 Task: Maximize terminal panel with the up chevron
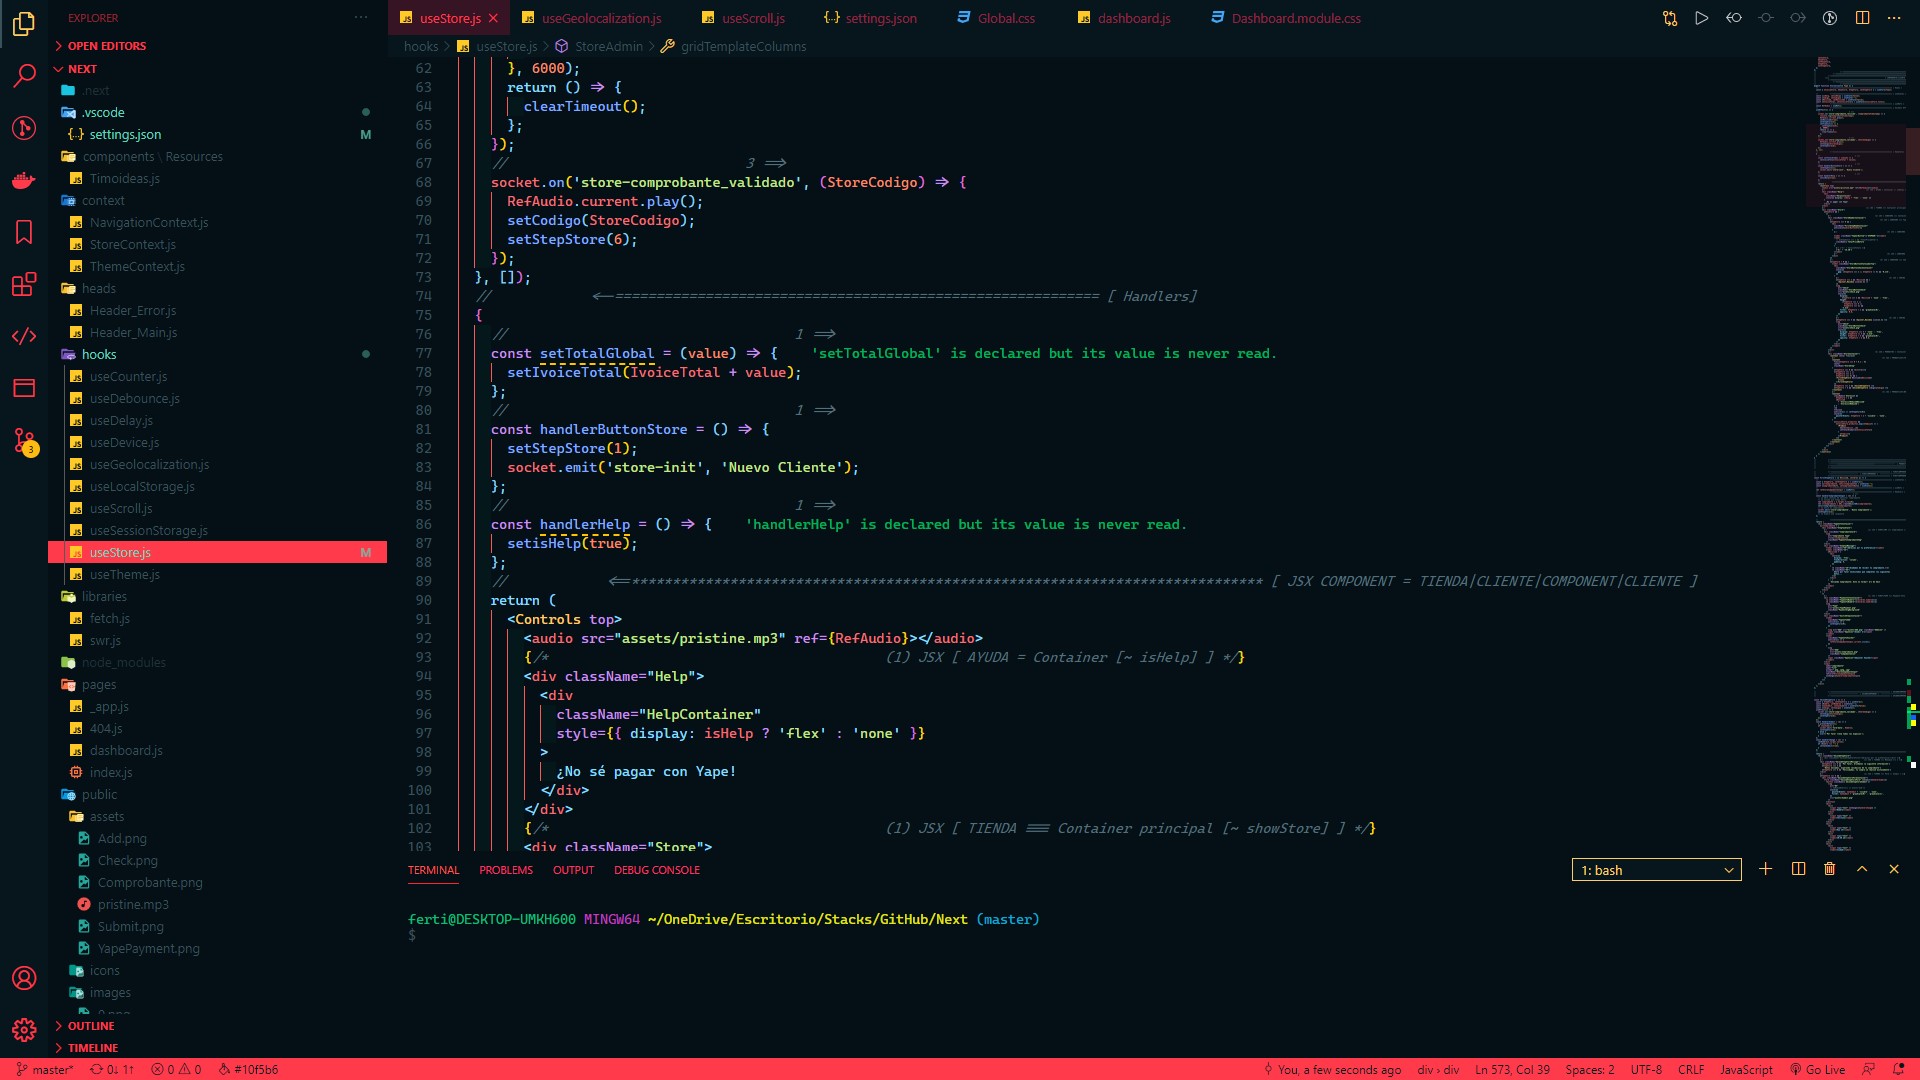pos(1861,869)
